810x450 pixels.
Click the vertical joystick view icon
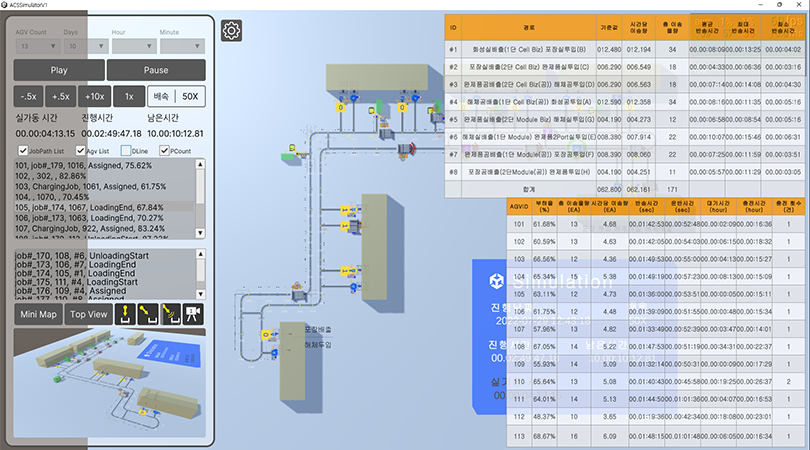click(126, 315)
